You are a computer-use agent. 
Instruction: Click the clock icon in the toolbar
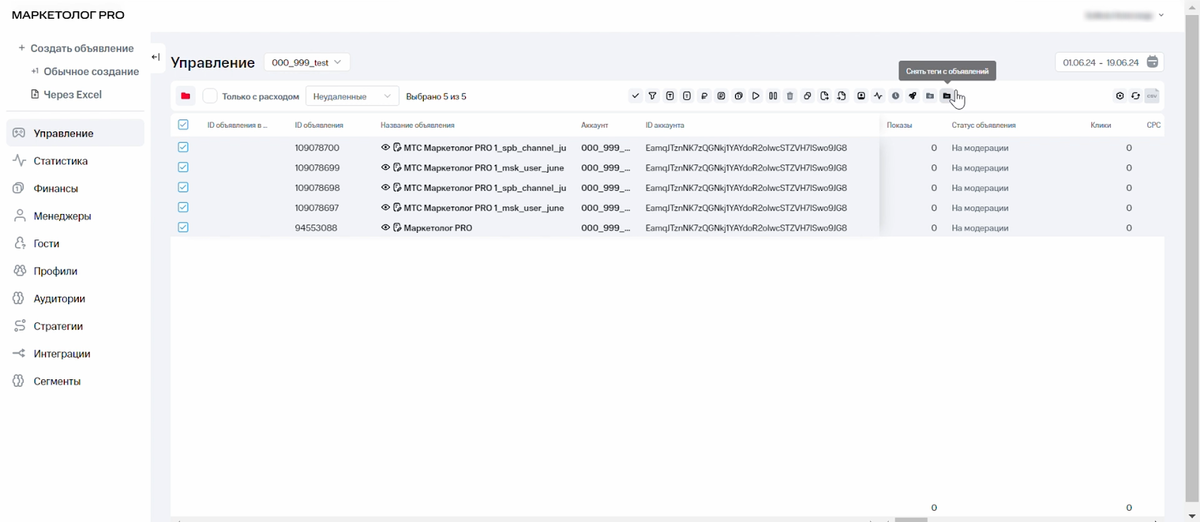[895, 96]
